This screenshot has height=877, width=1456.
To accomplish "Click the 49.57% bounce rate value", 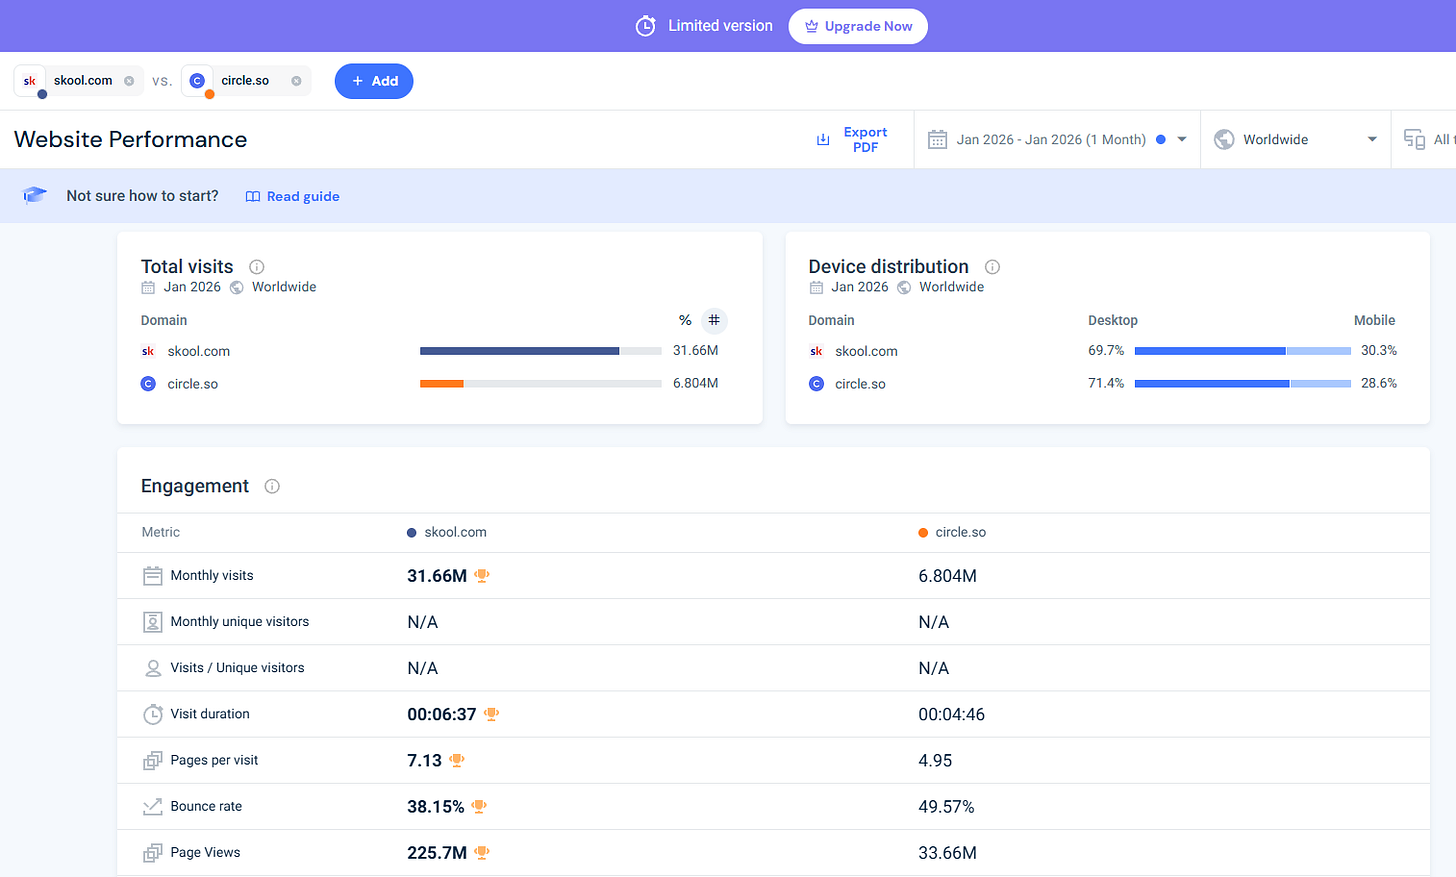I will point(946,807).
